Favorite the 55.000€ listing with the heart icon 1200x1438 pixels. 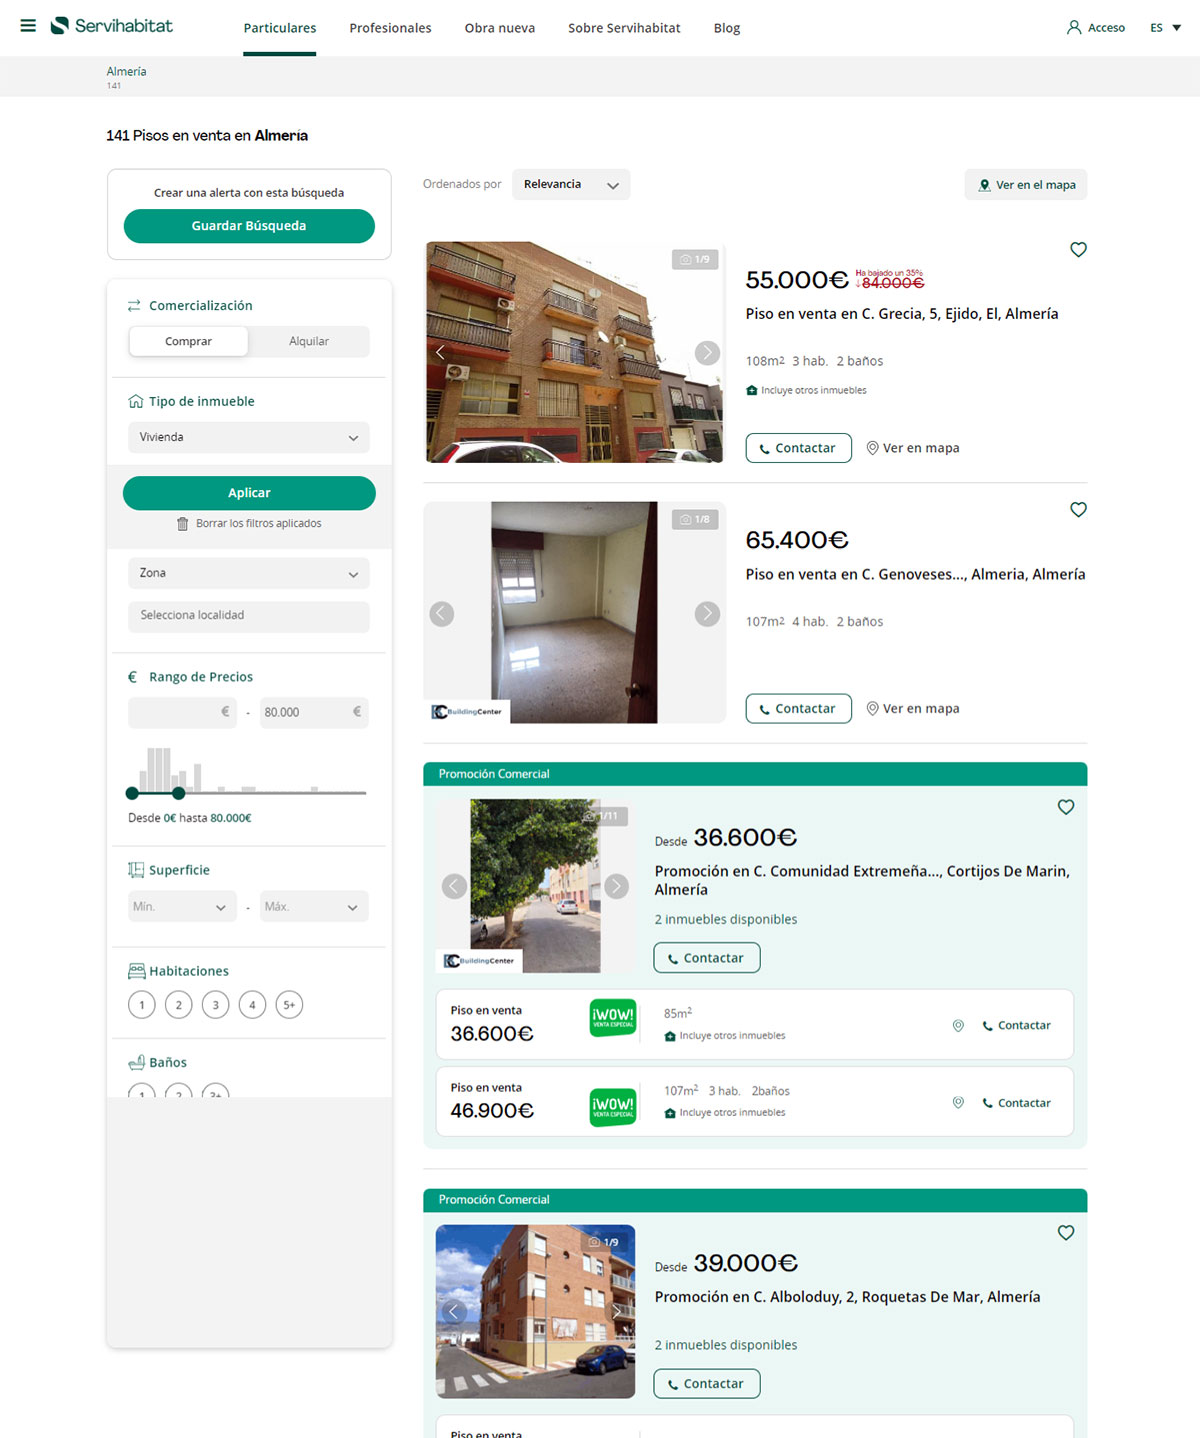(1078, 249)
